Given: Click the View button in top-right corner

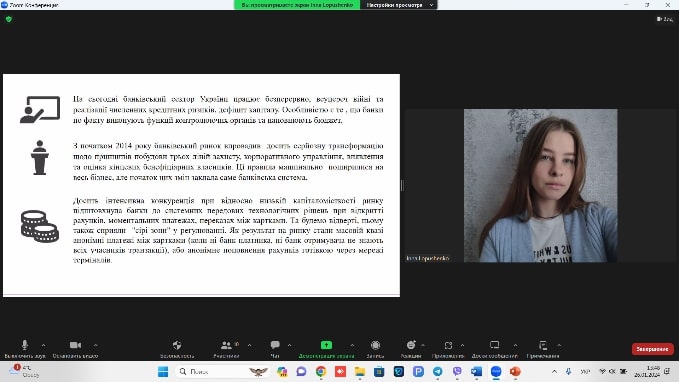Looking at the screenshot, I should (665, 19).
